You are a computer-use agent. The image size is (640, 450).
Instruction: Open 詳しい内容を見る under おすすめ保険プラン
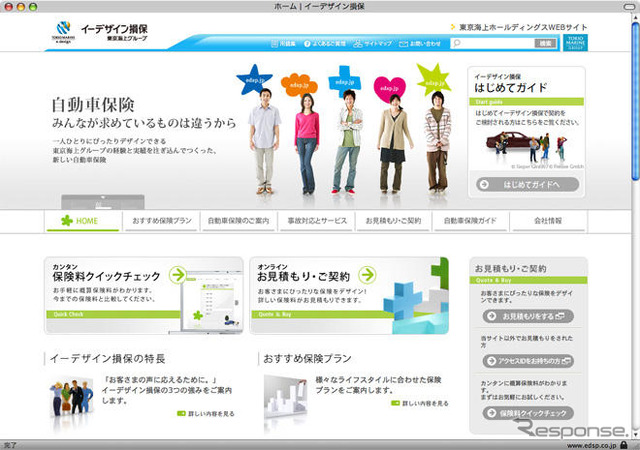(x=420, y=403)
